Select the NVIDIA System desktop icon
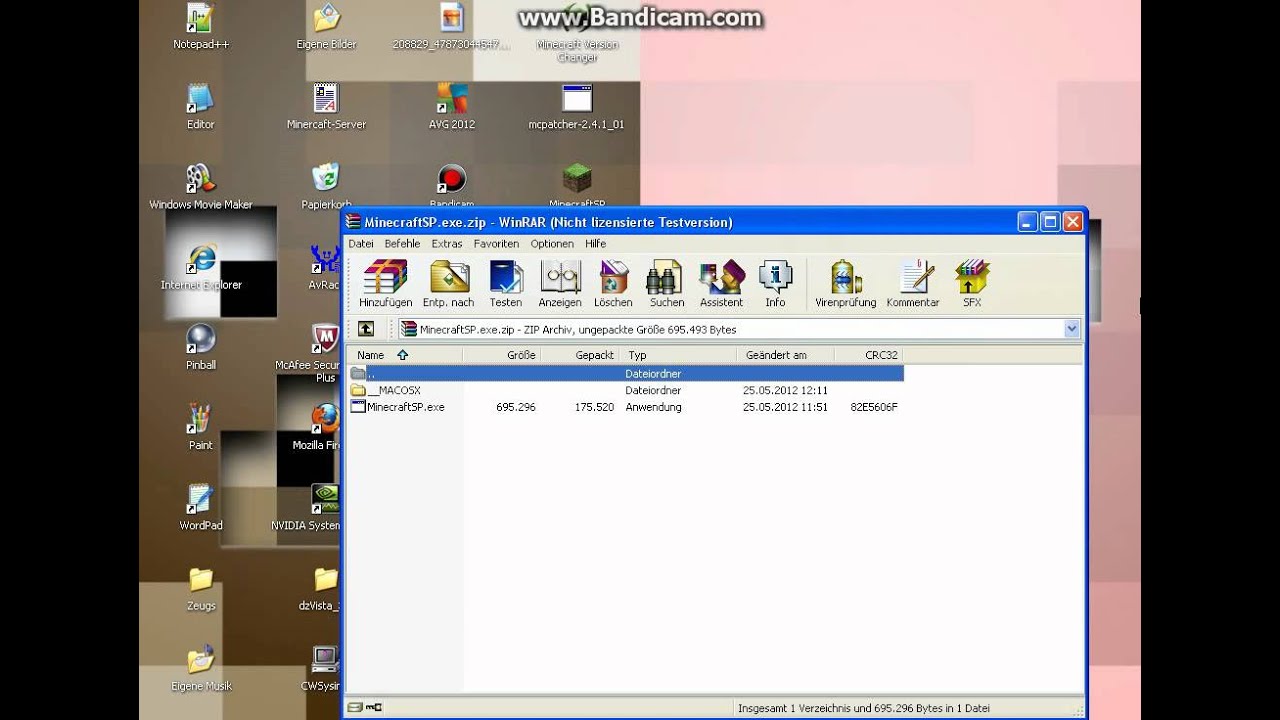The width and height of the screenshot is (1280, 720). click(x=307, y=508)
